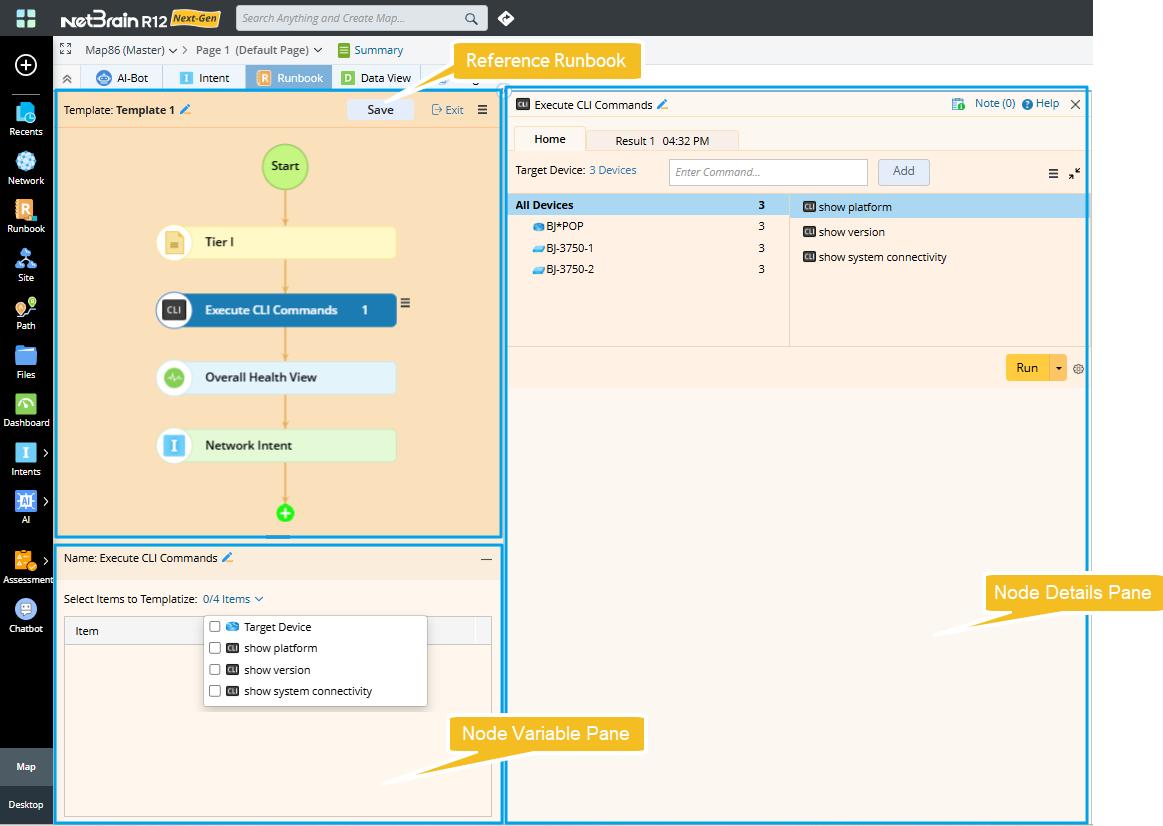Switch to the Result 1 tab
Viewport: 1163px width, 826px height.
pyautogui.click(x=661, y=141)
